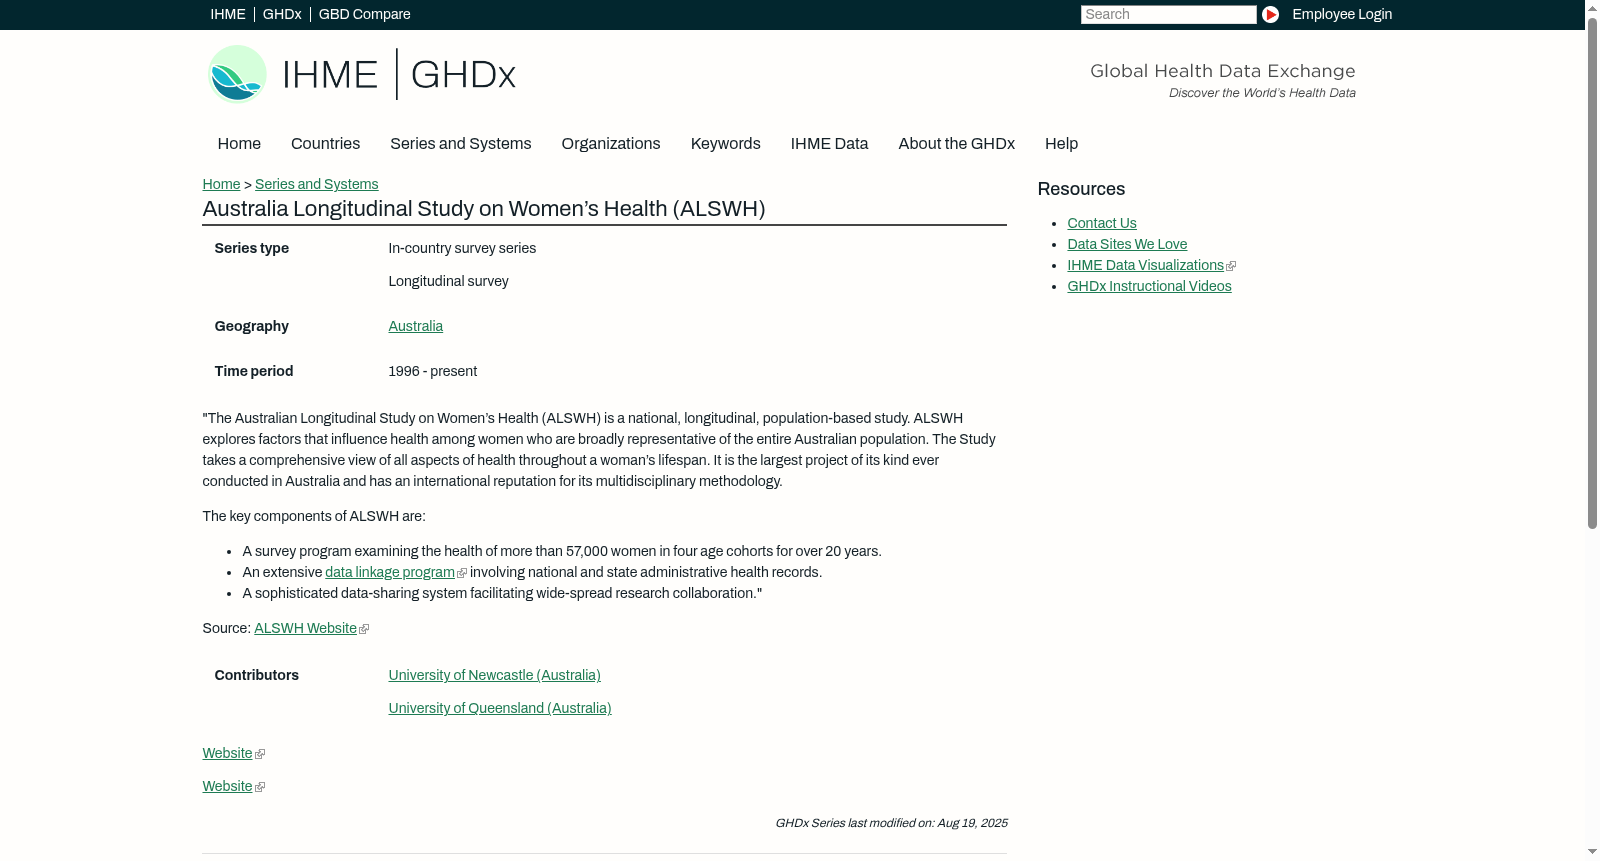This screenshot has width=1600, height=861.
Task: Open University of Newcastle (Australia) contributor
Action: [x=494, y=675]
